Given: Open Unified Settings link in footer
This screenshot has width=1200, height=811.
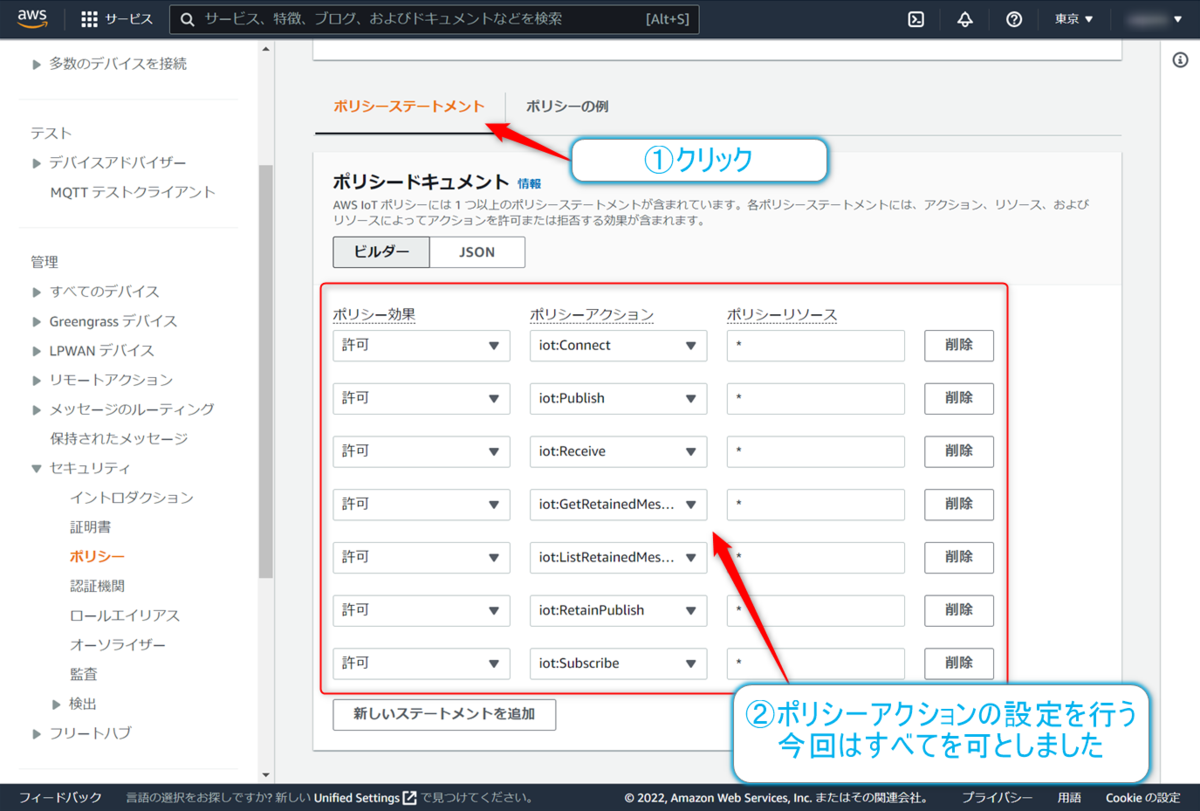Looking at the screenshot, I should coord(365,798).
